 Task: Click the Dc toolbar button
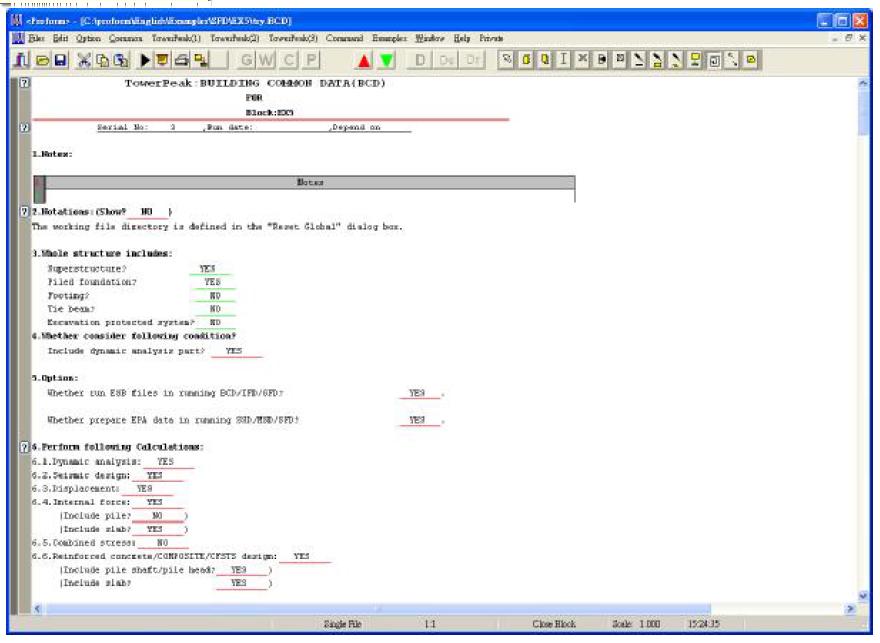point(447,60)
